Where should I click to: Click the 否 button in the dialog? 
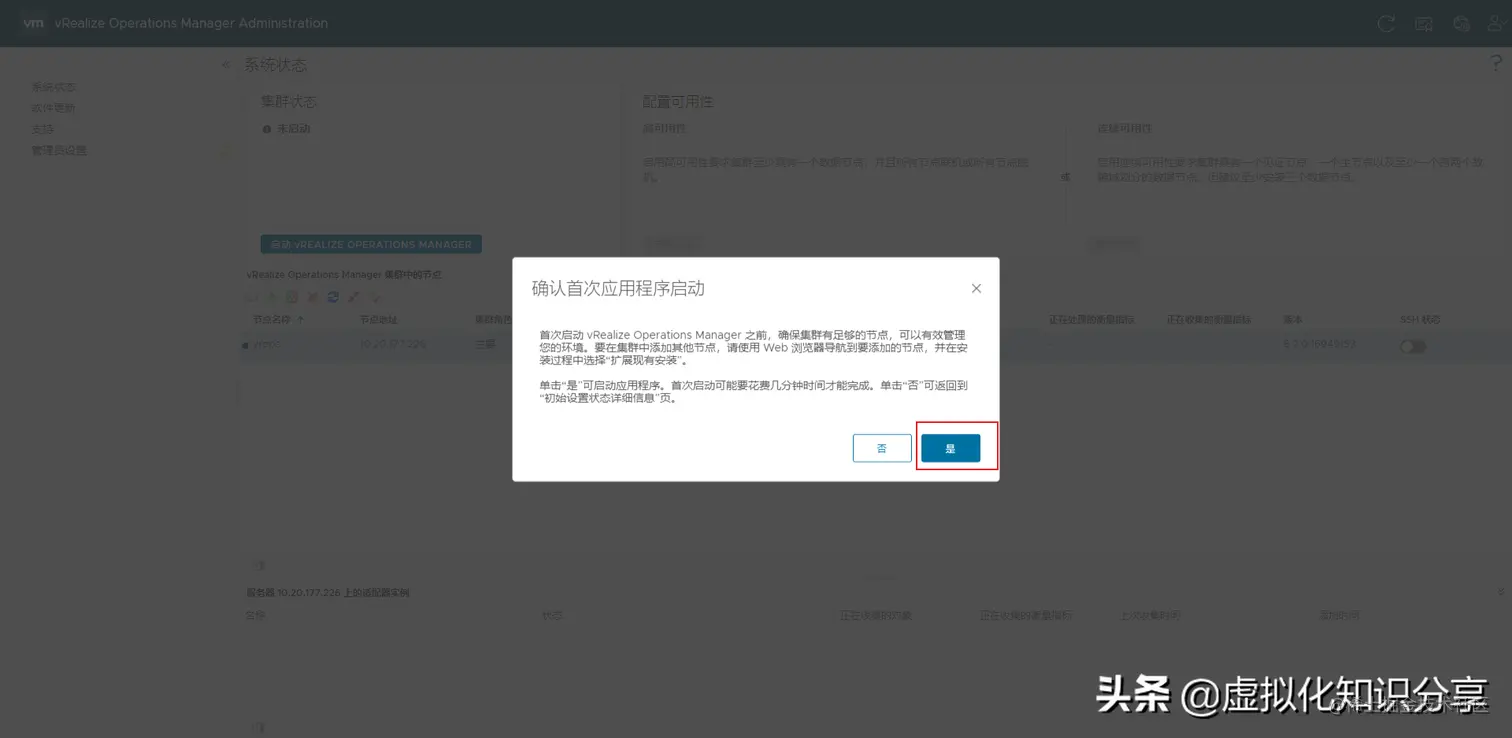pyautogui.click(x=881, y=448)
